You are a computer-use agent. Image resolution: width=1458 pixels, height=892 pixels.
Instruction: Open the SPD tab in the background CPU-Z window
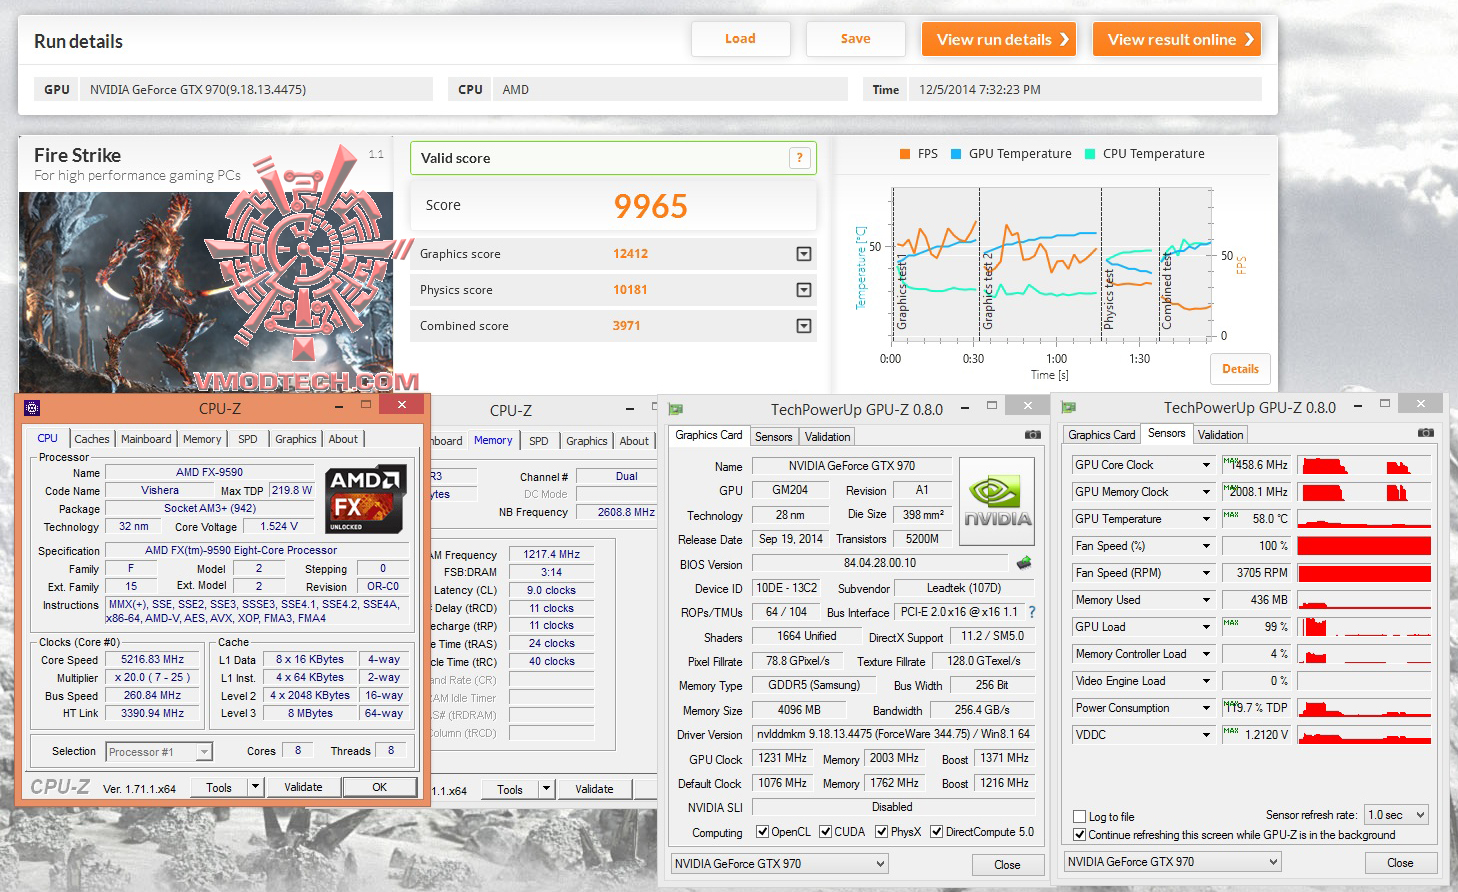point(539,441)
